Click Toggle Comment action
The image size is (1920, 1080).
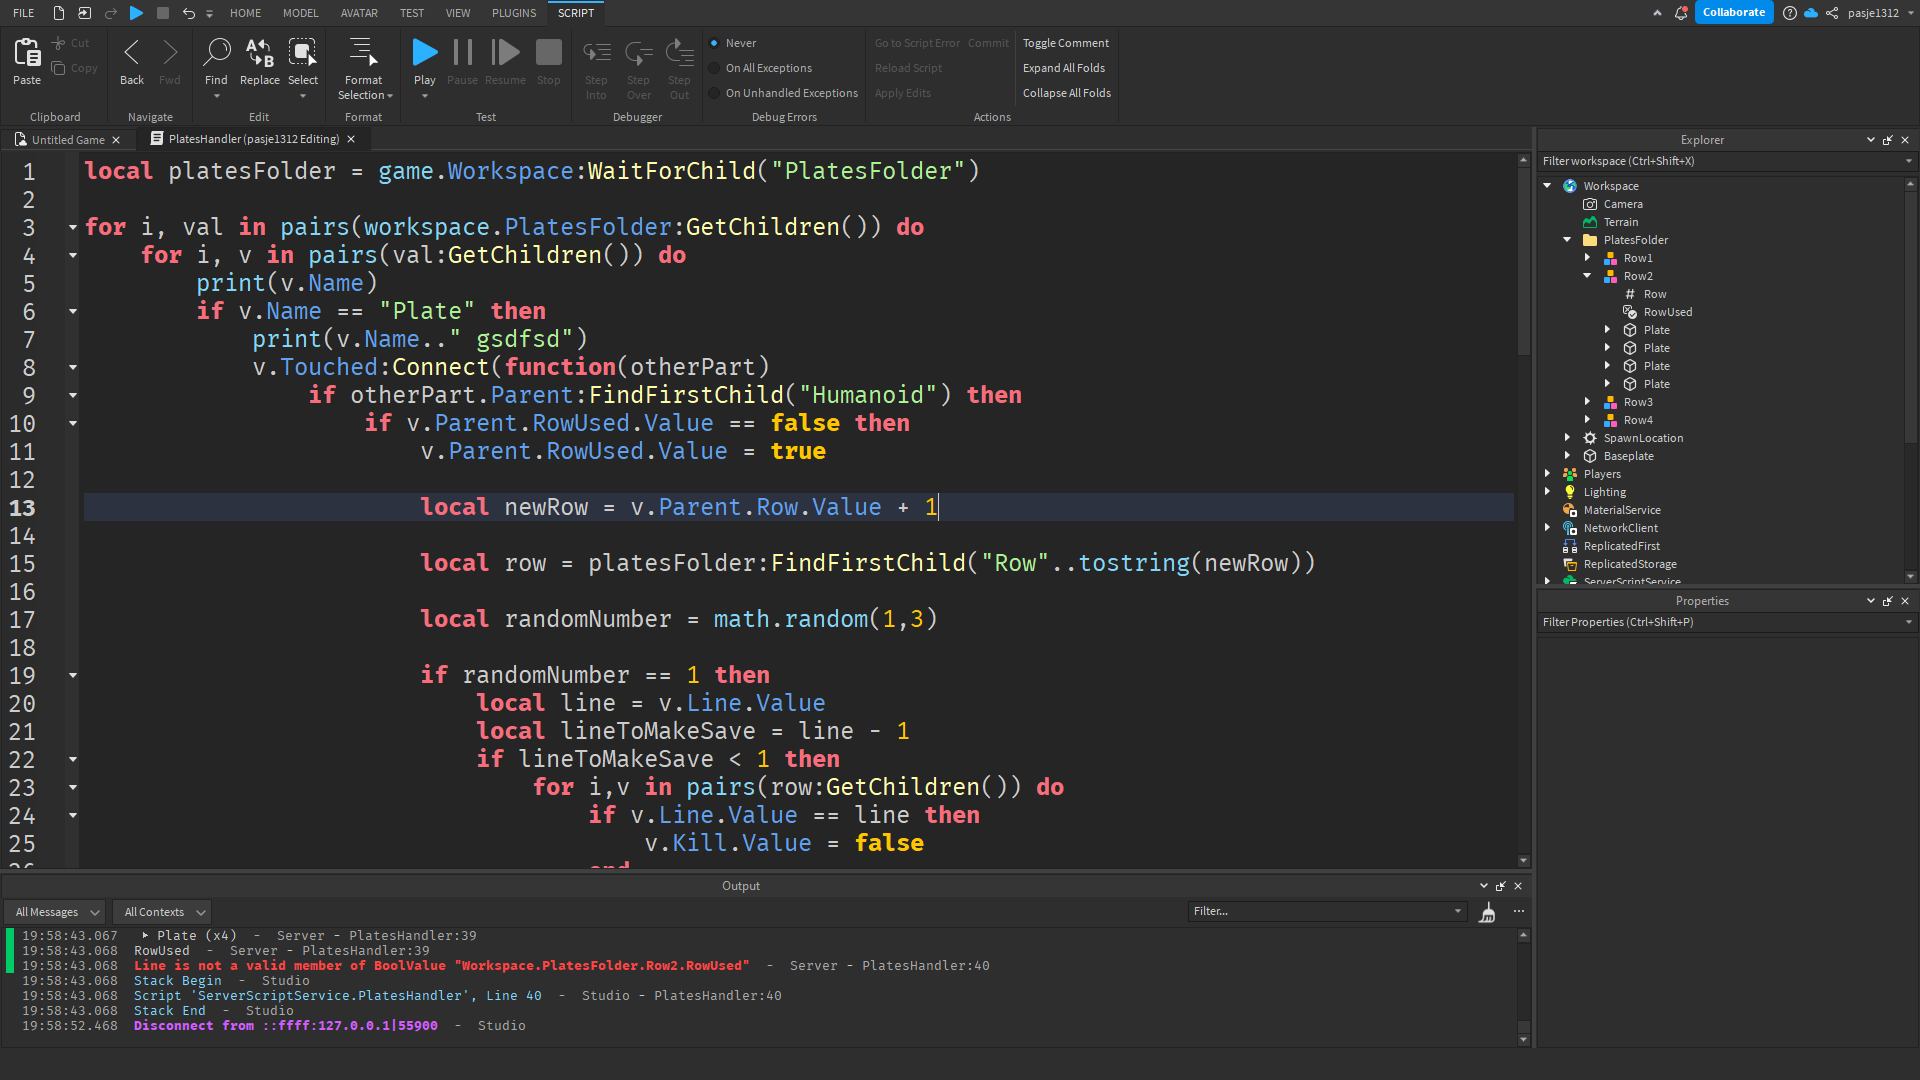point(1065,43)
